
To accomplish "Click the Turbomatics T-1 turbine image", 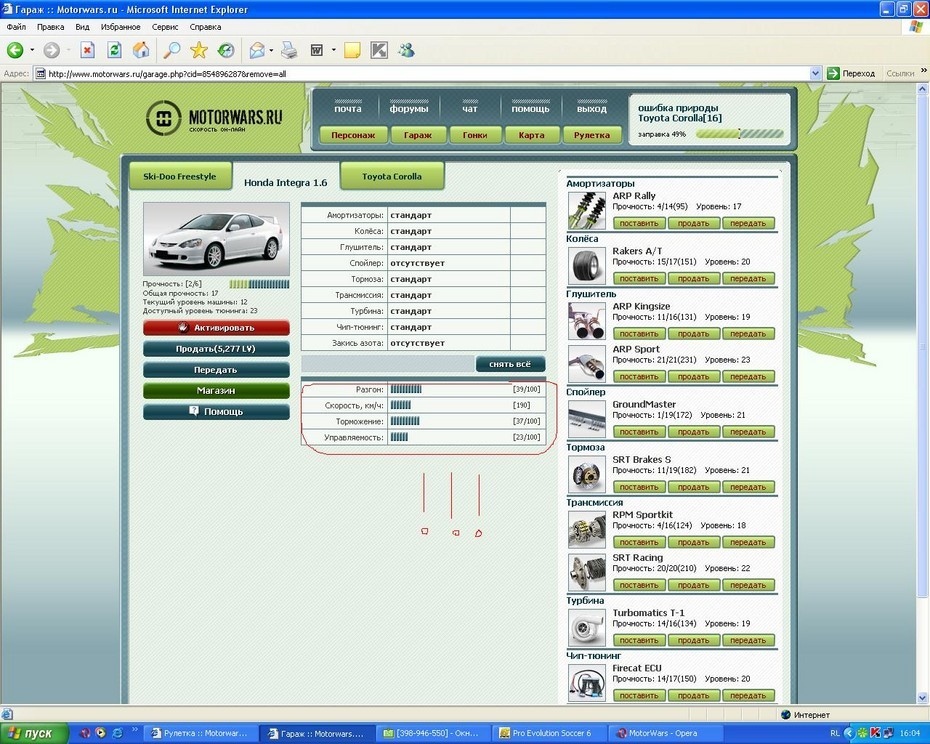I will (x=587, y=627).
